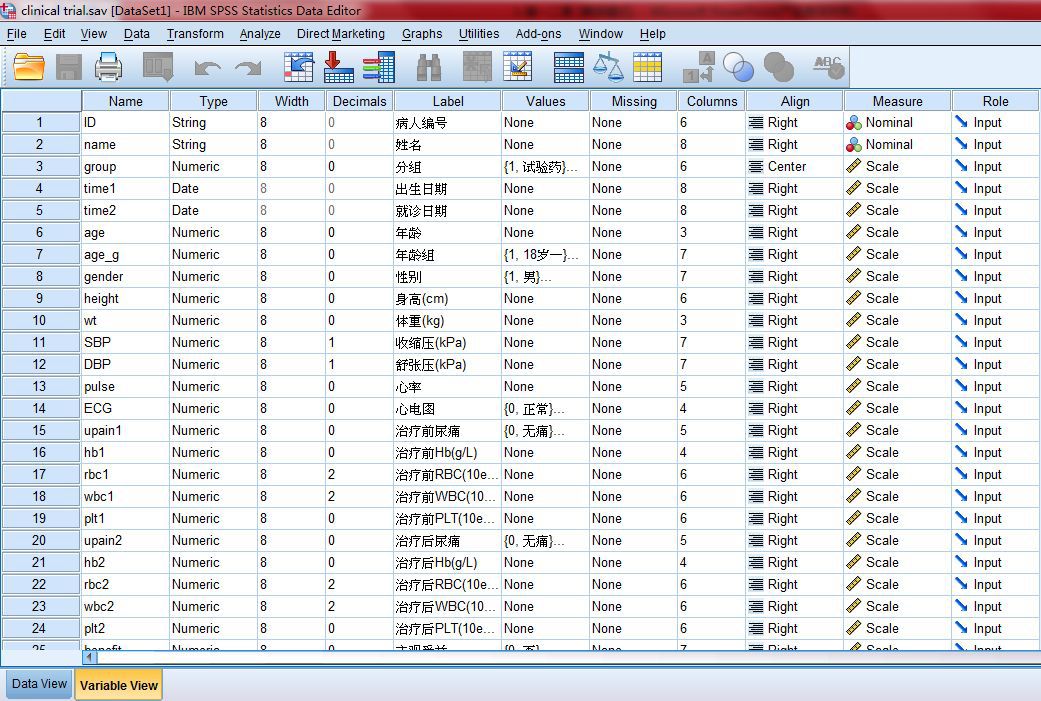
Task: Open Measure cell for ID row
Action: (897, 123)
